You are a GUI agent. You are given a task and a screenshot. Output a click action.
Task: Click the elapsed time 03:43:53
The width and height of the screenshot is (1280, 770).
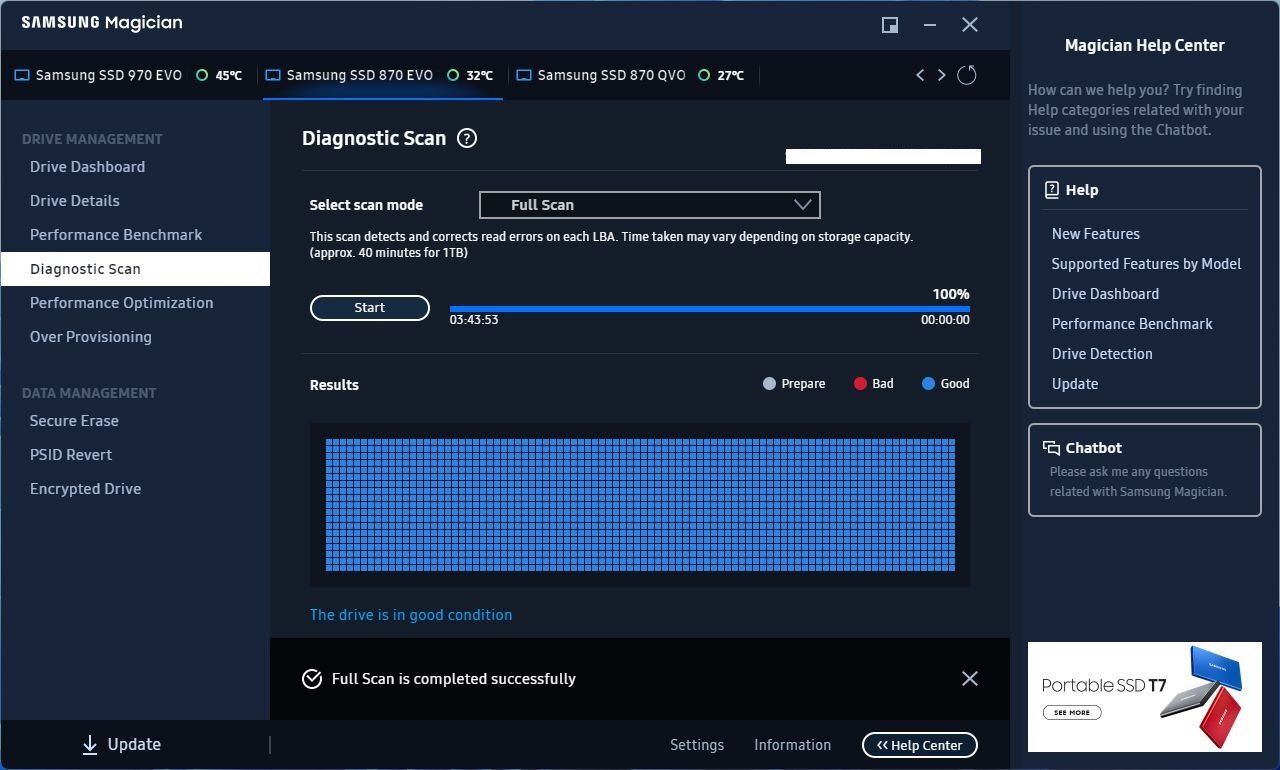474,320
